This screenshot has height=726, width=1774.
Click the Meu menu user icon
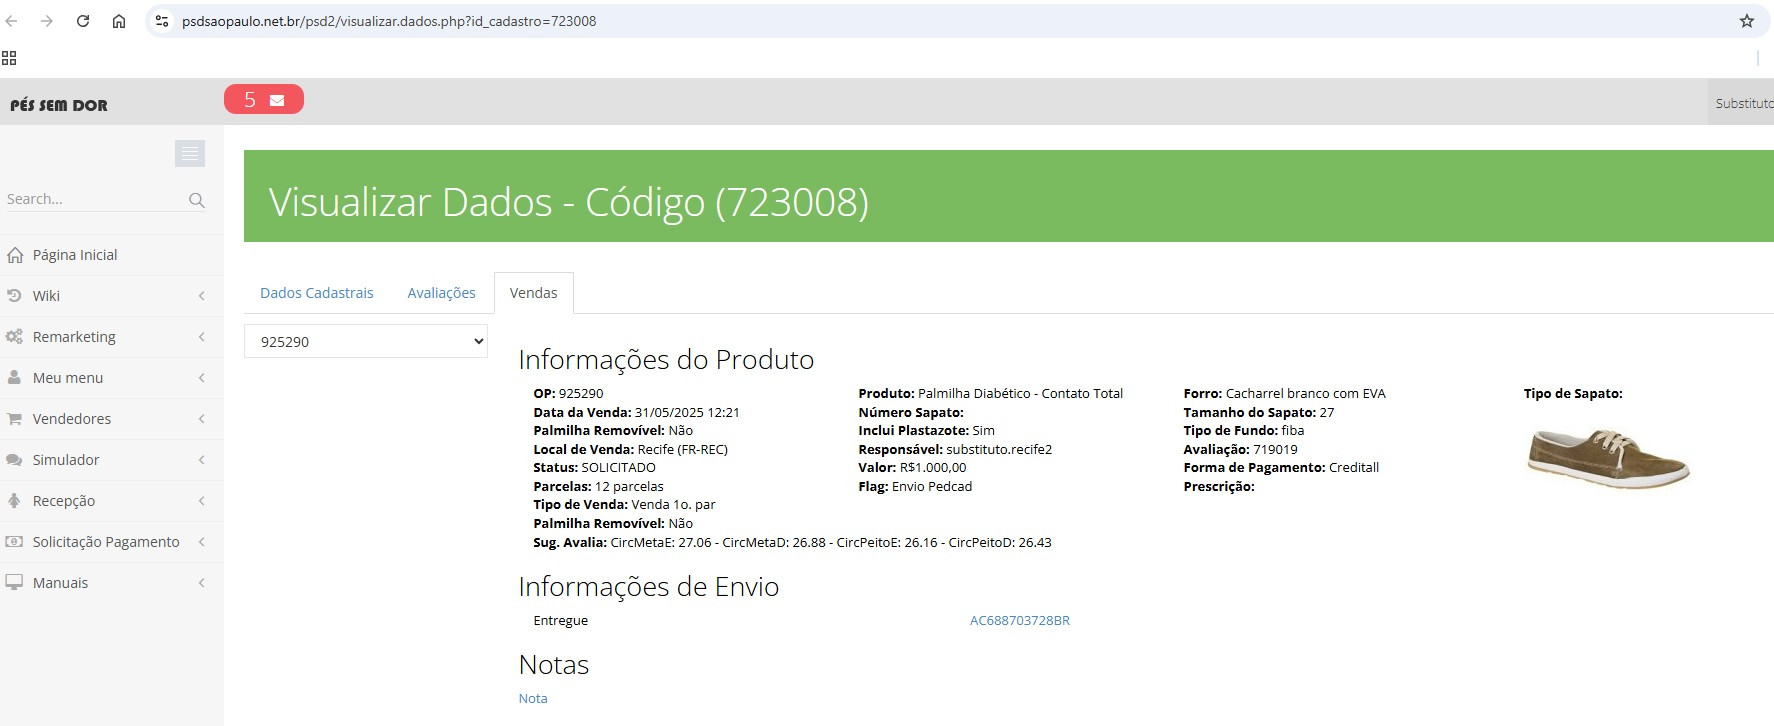[x=14, y=378]
